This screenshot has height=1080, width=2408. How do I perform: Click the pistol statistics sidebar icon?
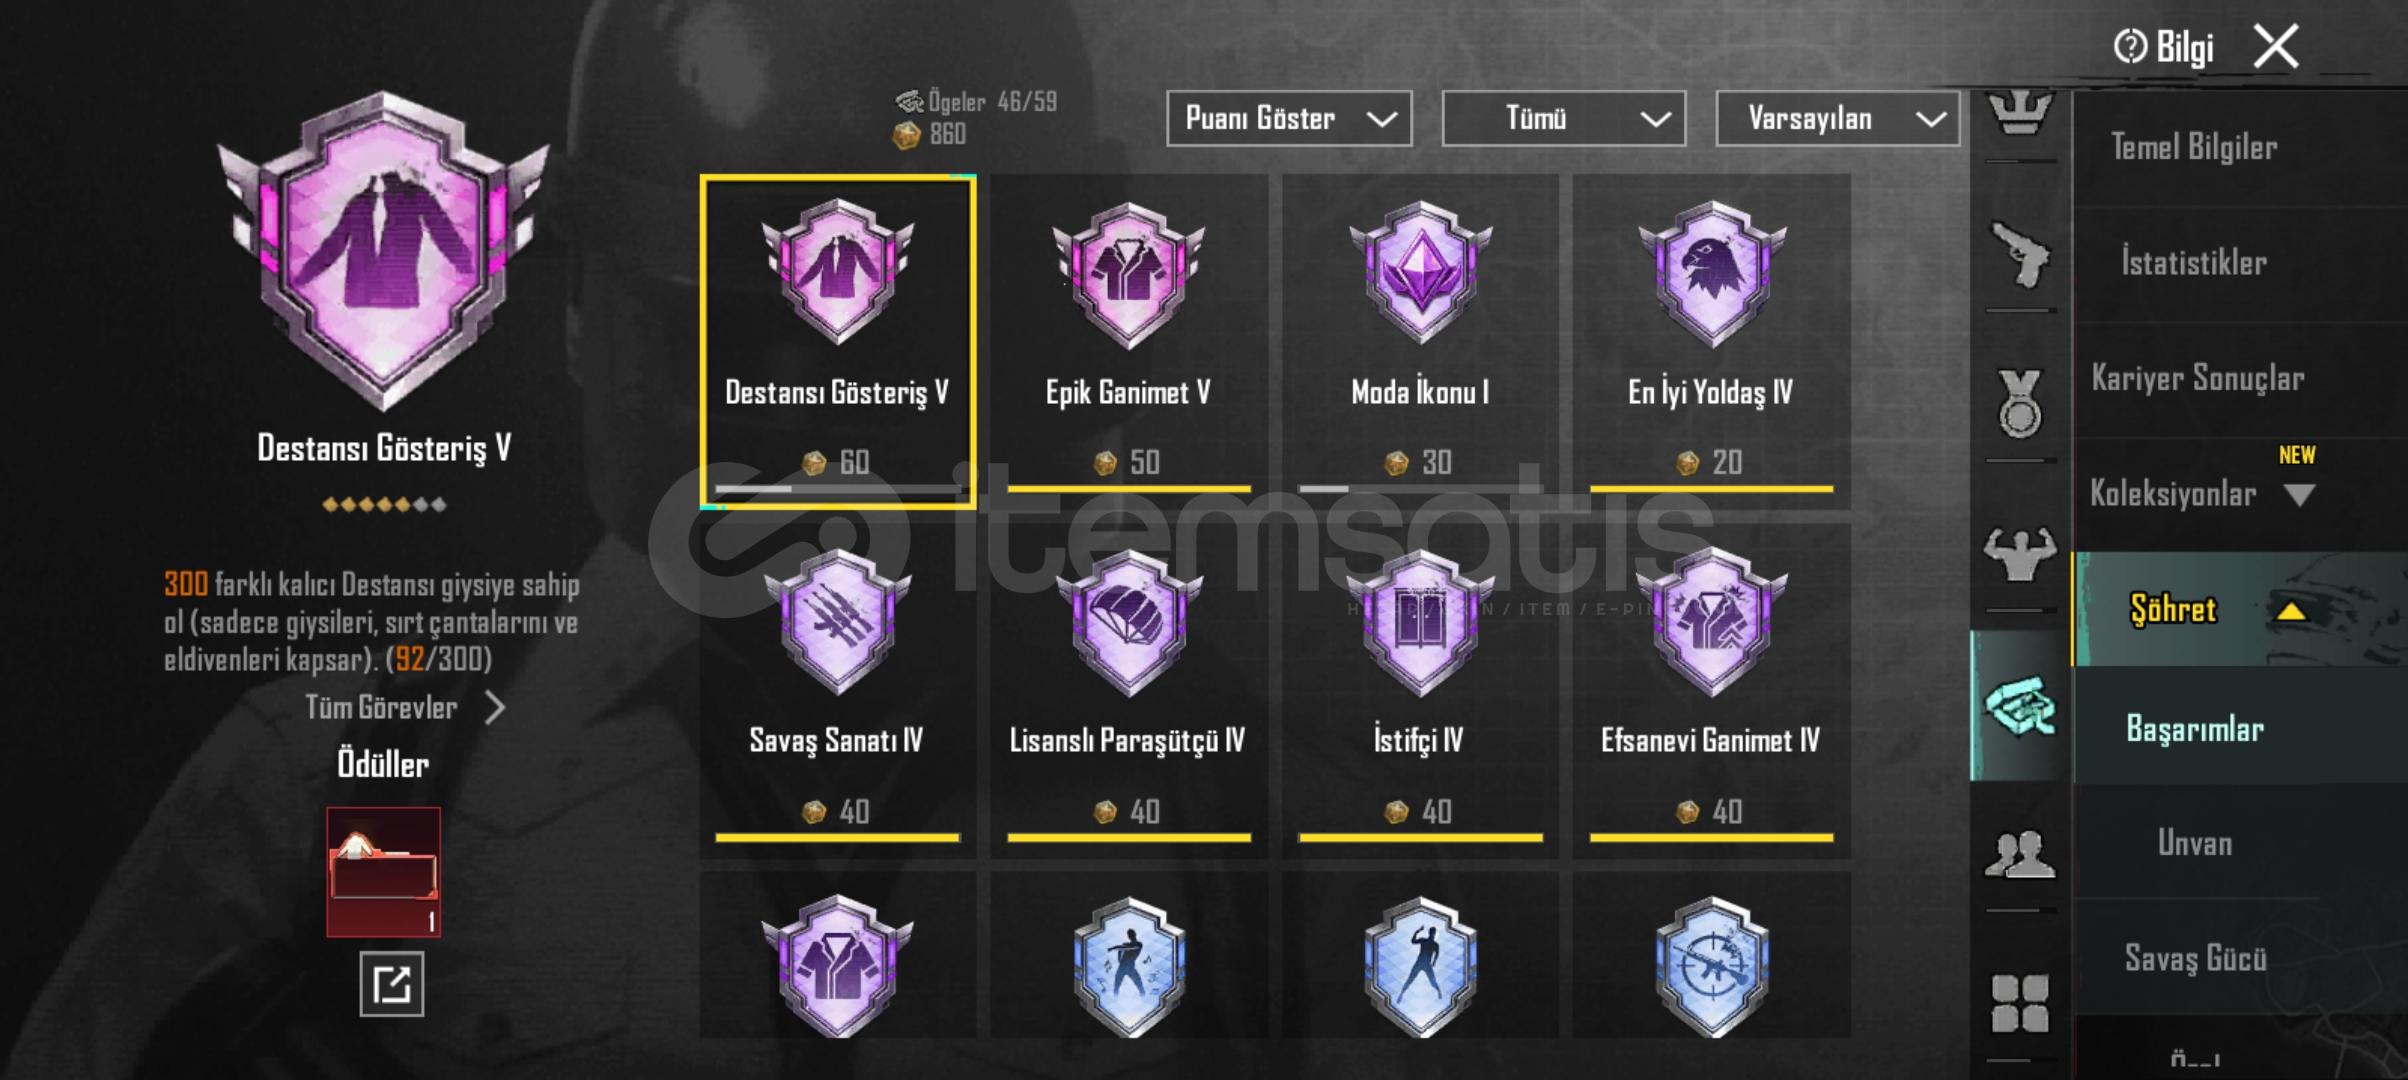[x=2020, y=256]
